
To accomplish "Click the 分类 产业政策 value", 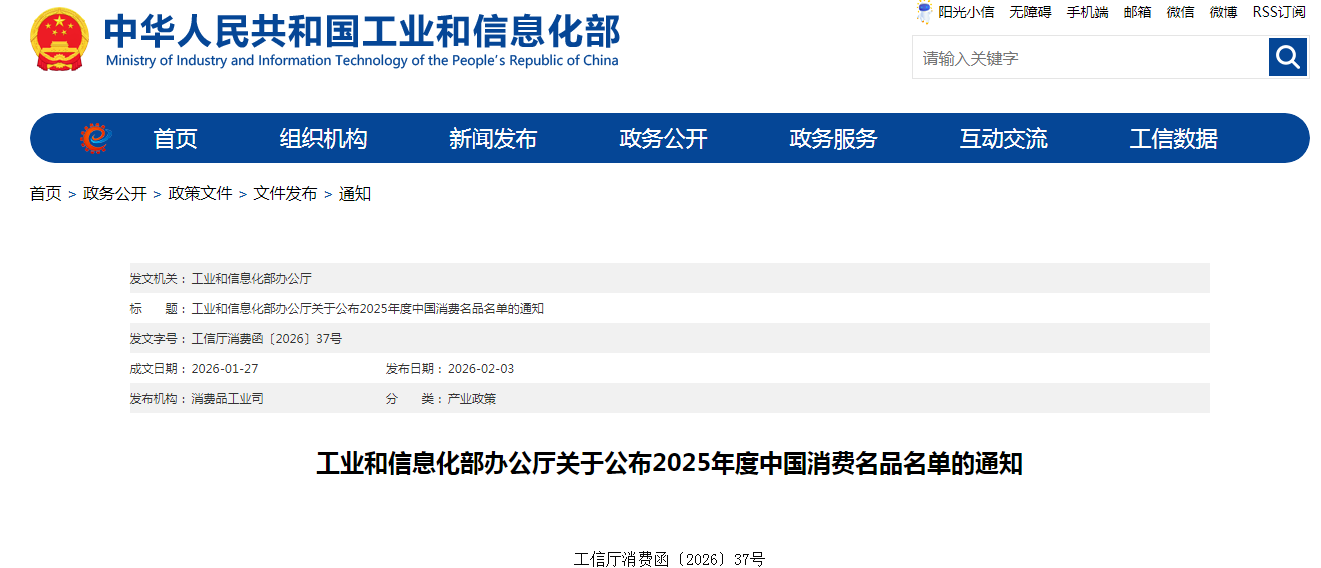I will [x=471, y=398].
